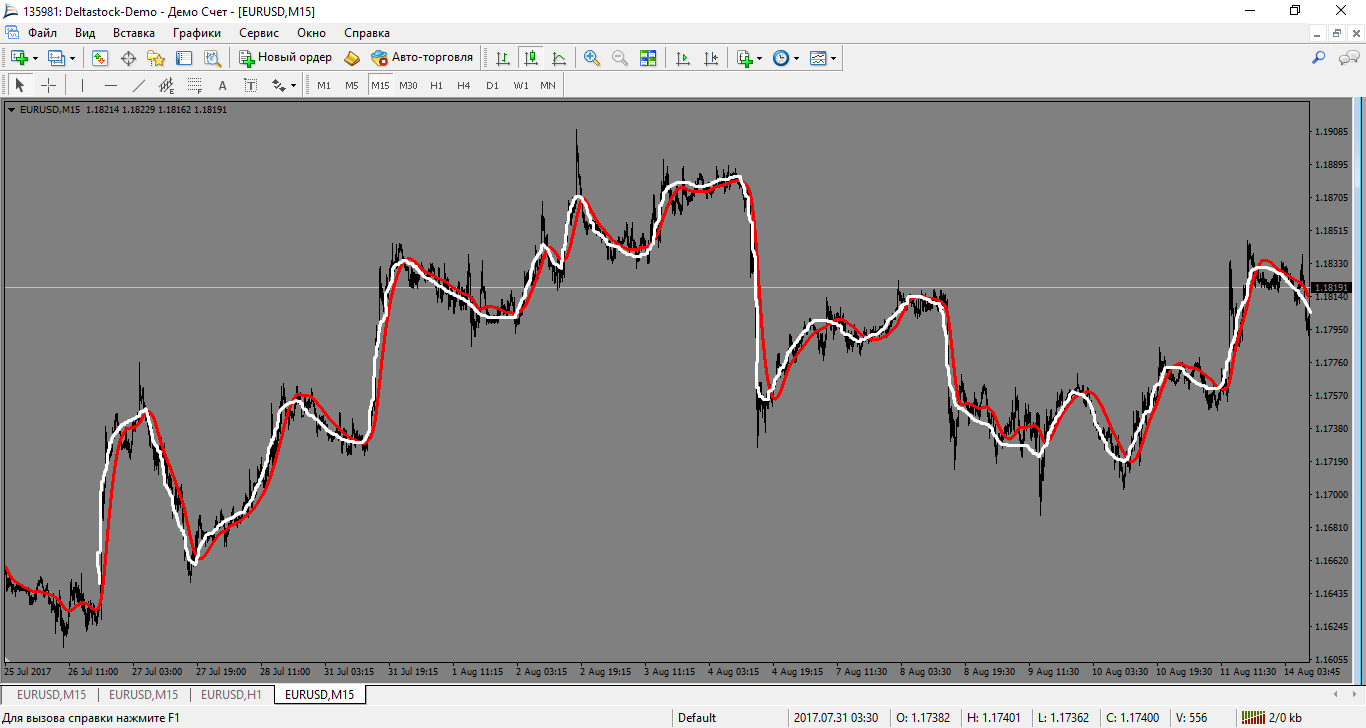The image size is (1366, 728).
Task: Switch to Line Chart display
Action: [559, 58]
